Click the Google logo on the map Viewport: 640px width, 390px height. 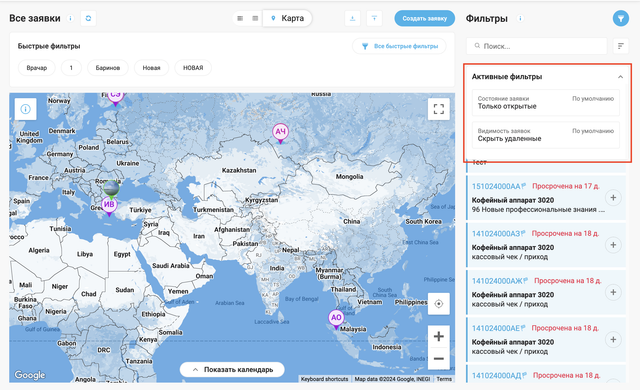click(29, 375)
